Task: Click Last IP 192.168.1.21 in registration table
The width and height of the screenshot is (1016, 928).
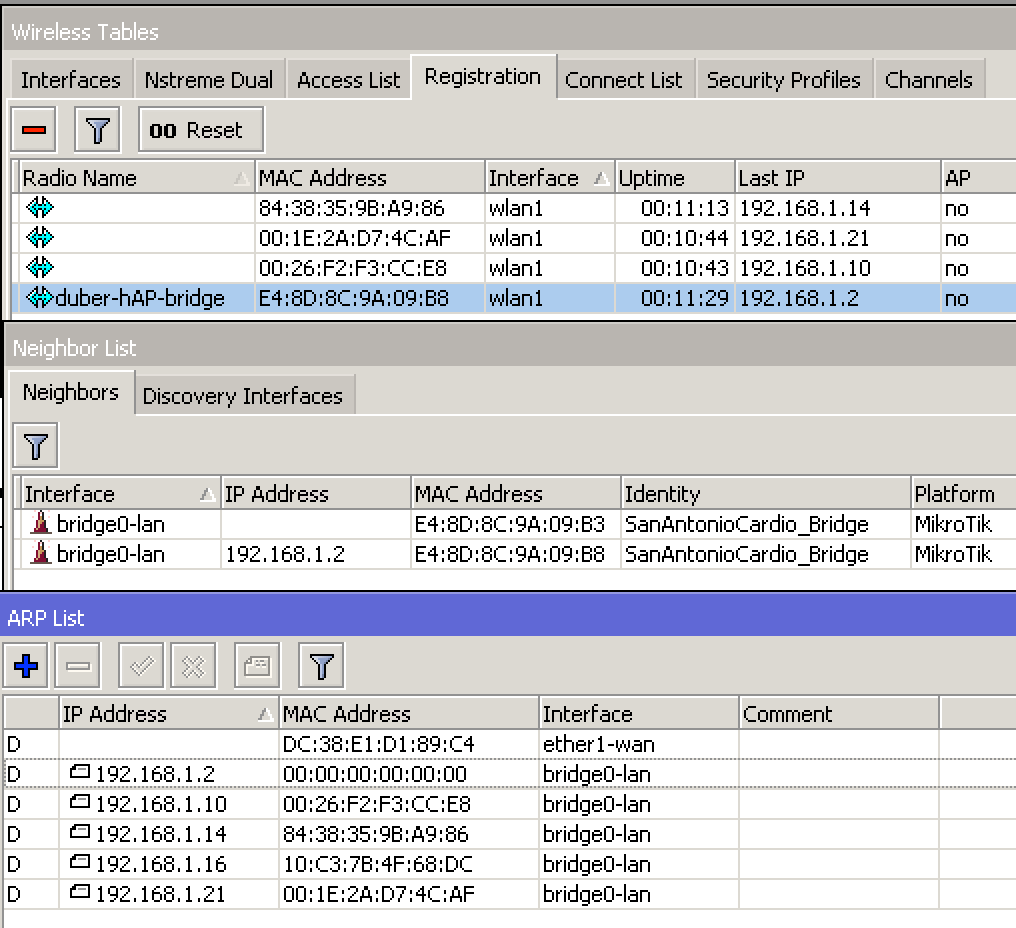Action: click(x=804, y=238)
